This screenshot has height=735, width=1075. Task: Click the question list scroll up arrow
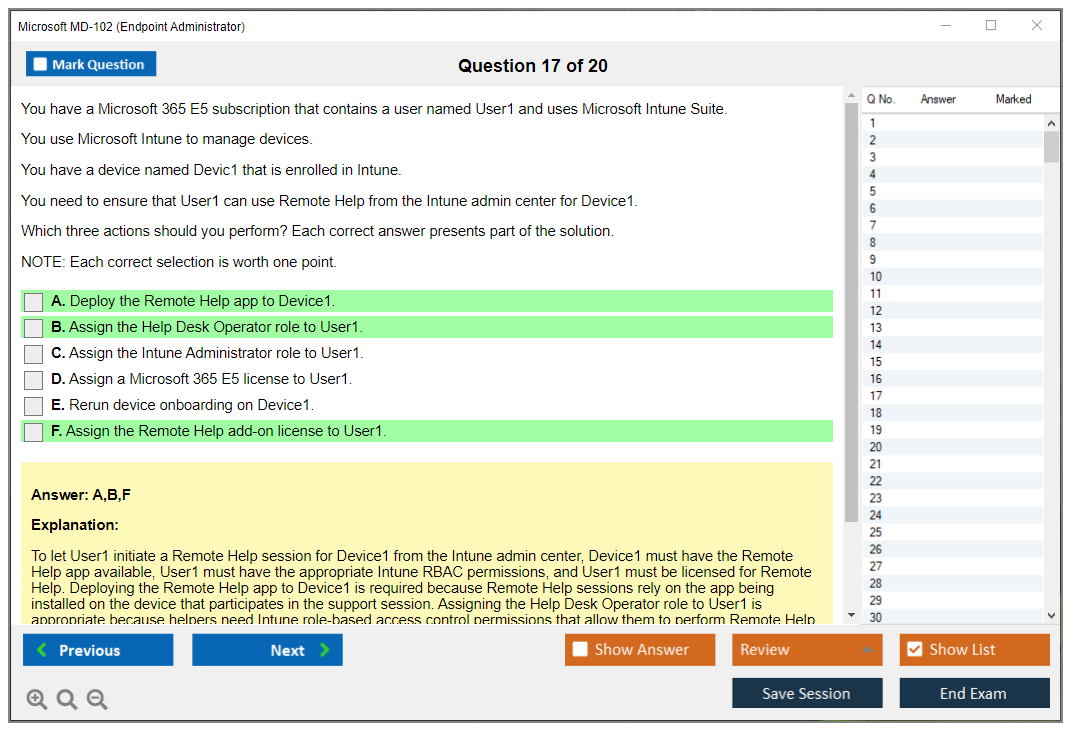coord(1051,123)
